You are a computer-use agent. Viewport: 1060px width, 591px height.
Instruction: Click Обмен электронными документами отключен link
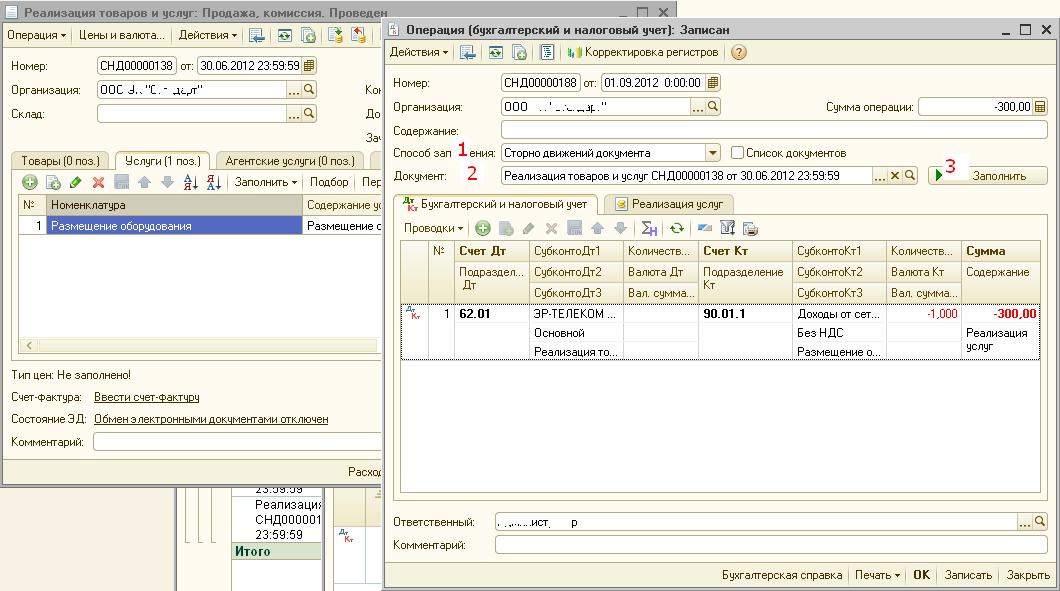click(x=211, y=419)
